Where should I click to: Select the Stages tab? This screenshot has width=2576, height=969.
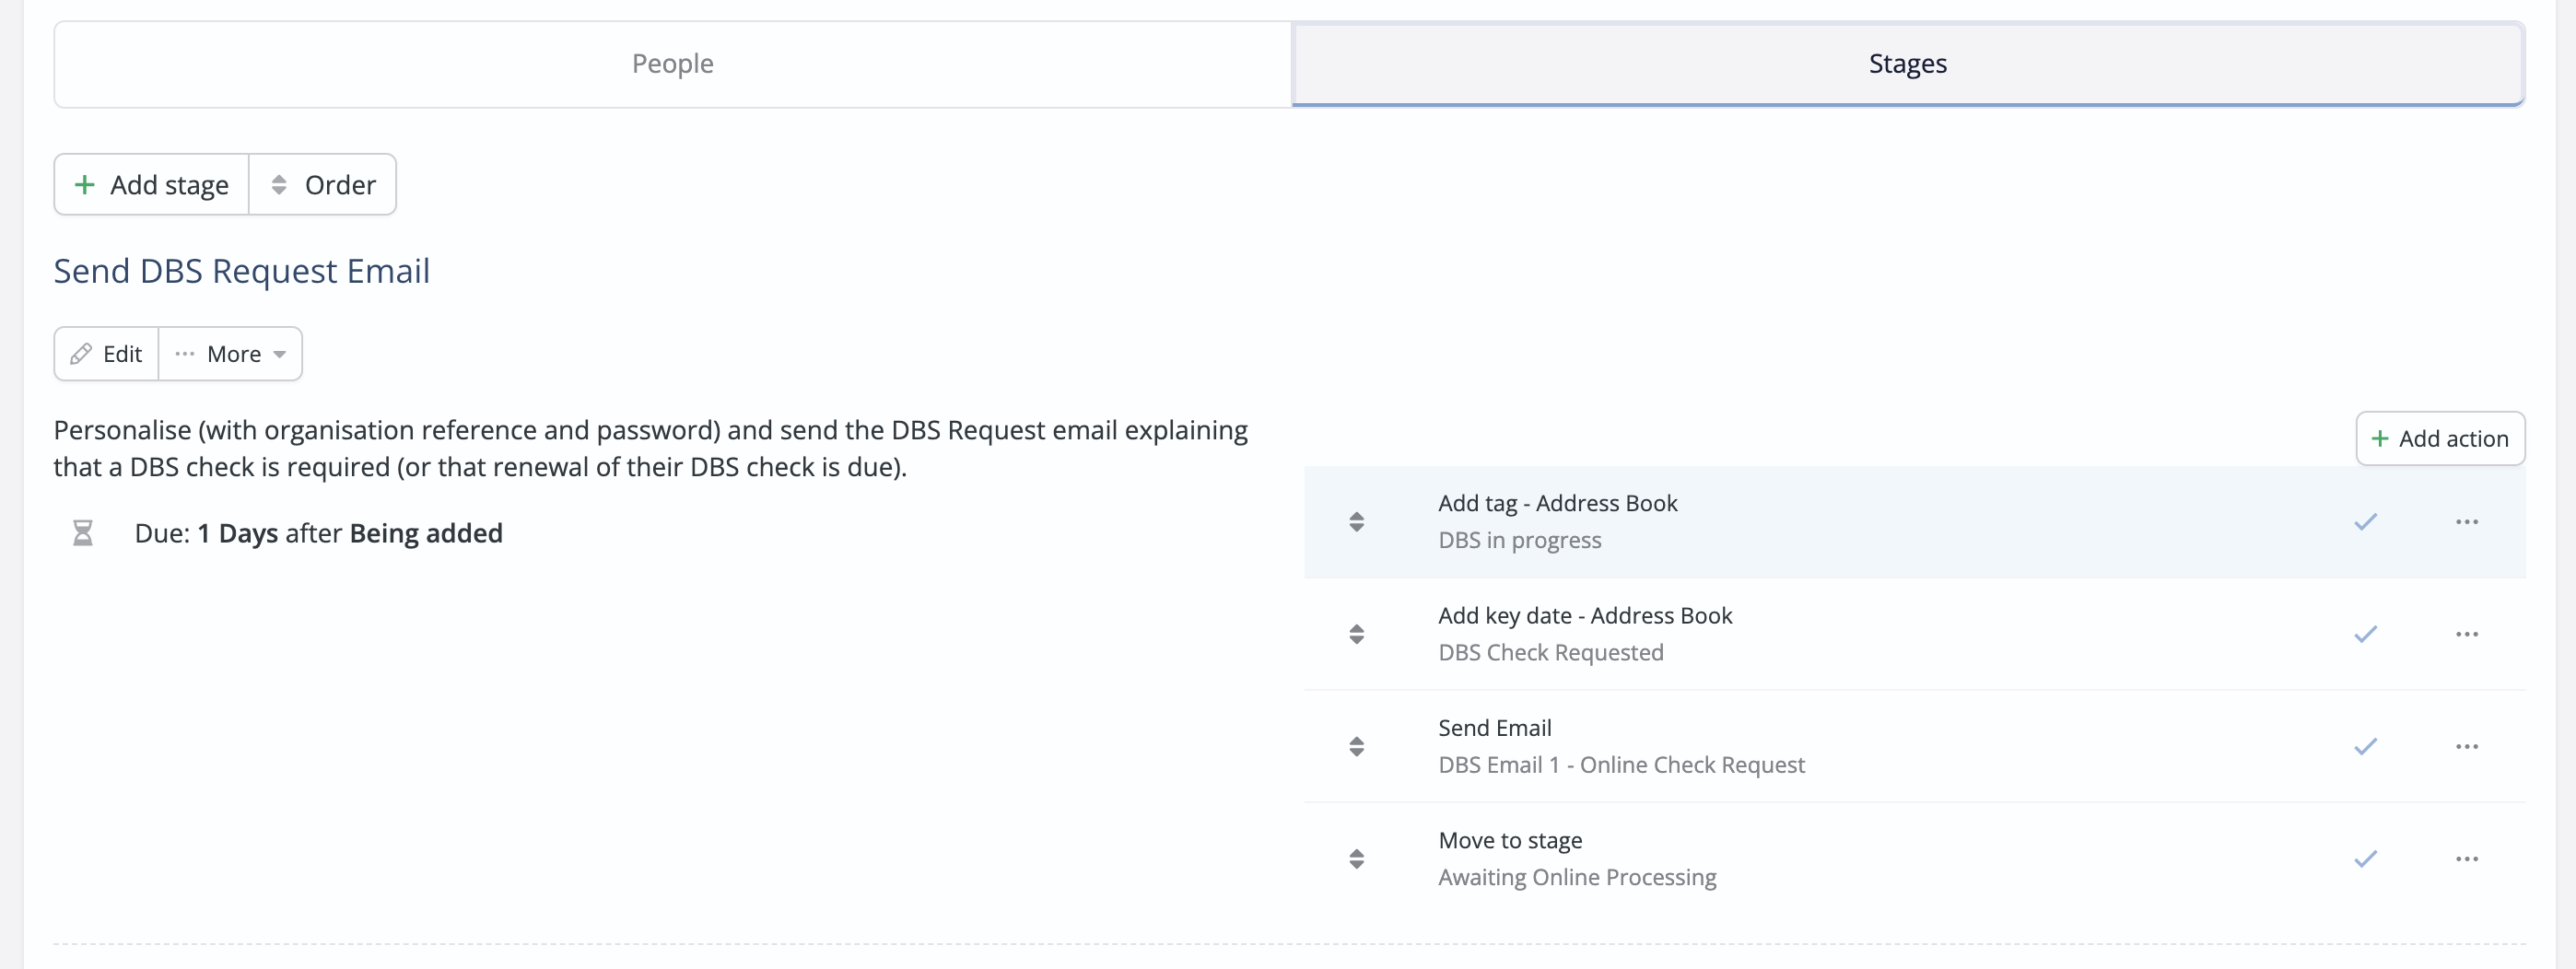click(1907, 63)
